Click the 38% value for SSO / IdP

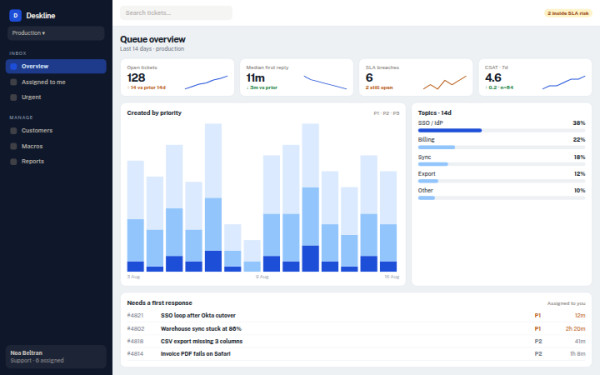[579, 123]
